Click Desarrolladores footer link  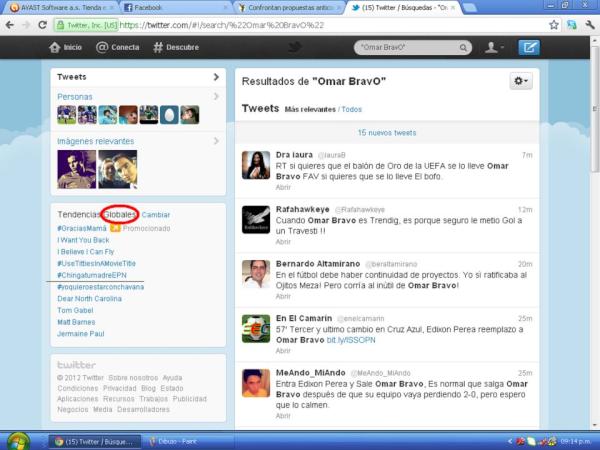pyautogui.click(x=143, y=409)
